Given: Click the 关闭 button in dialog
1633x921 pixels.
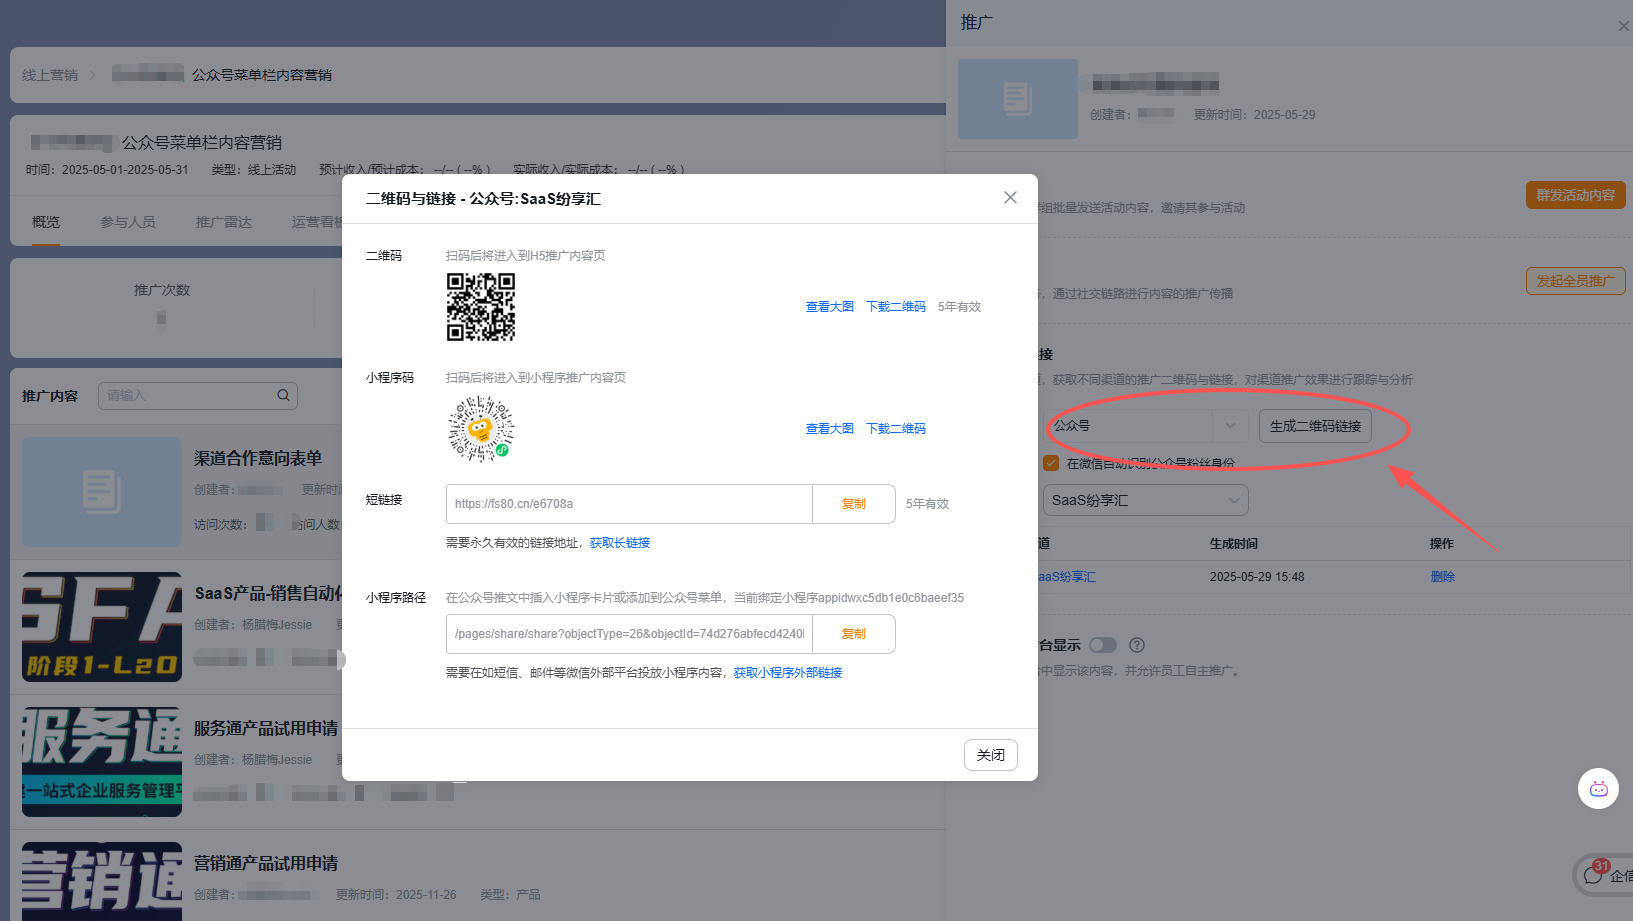Looking at the screenshot, I should point(991,755).
